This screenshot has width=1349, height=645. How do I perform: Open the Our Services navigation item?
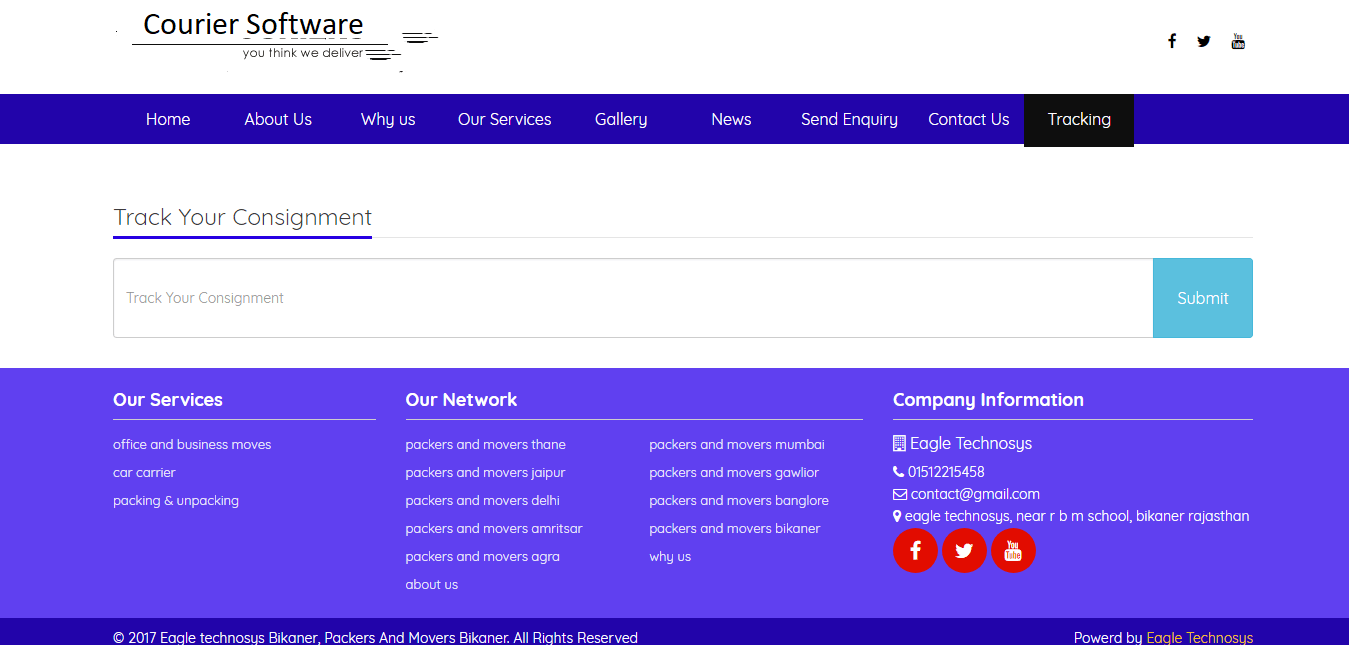coord(504,119)
